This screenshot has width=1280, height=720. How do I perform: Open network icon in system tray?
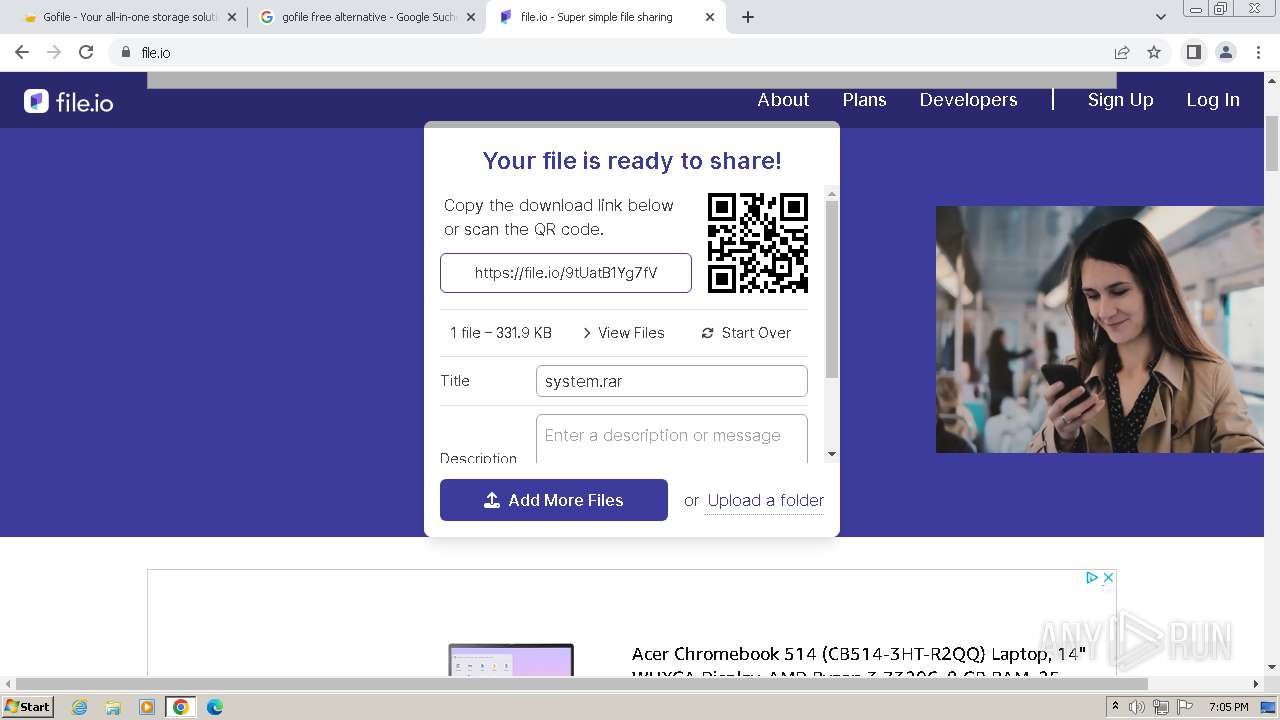point(1161,707)
